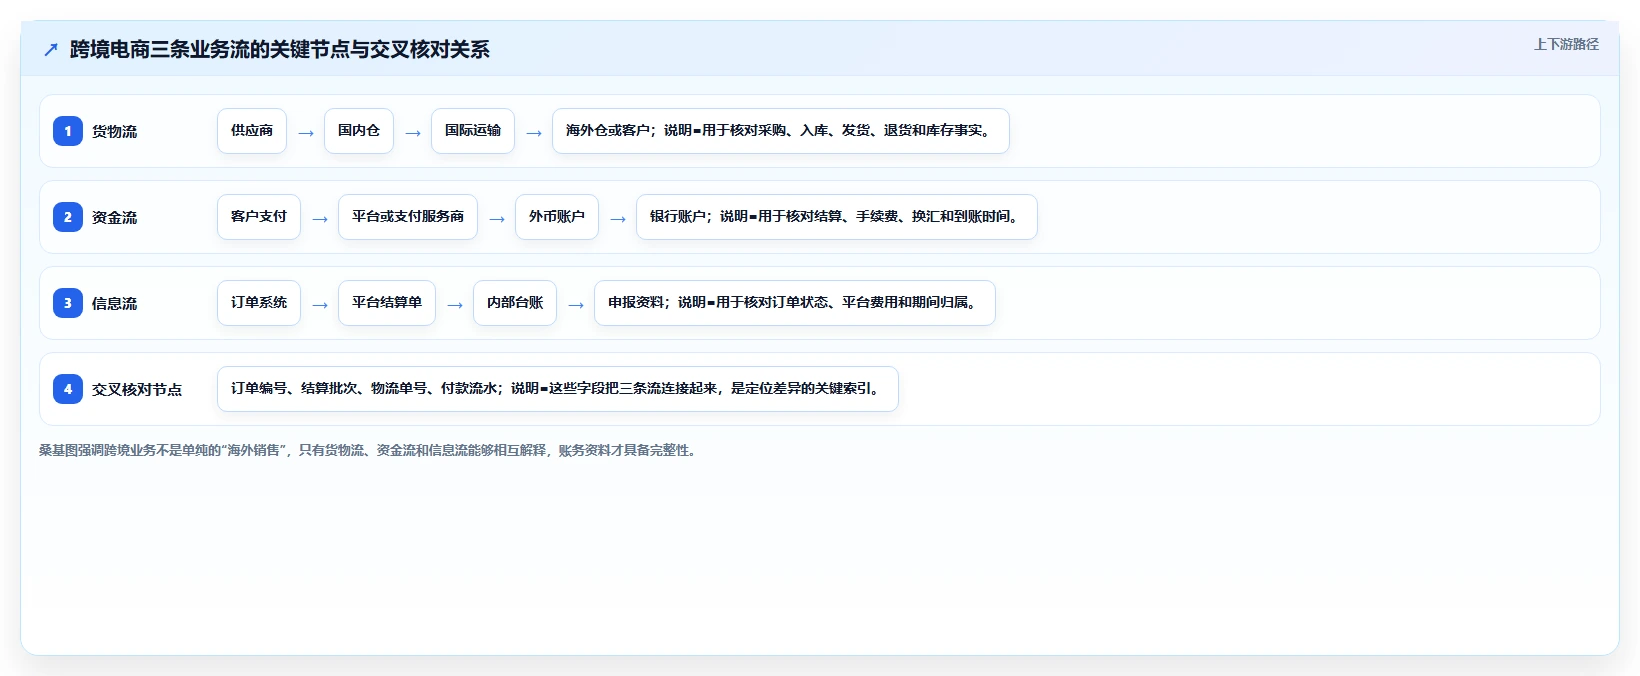
Task: Click the arrow icon beside the title
Action: 51,50
